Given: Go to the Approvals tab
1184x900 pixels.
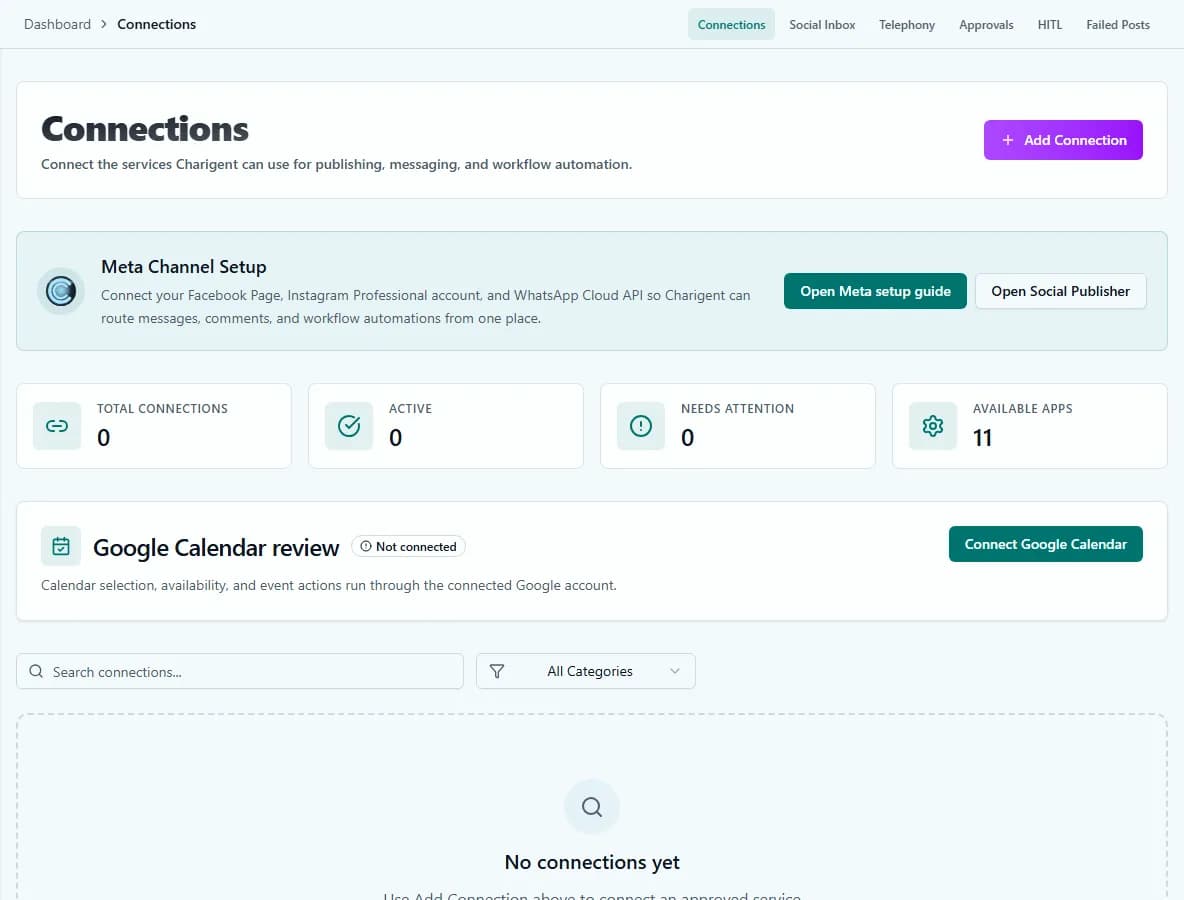Looking at the screenshot, I should (986, 24).
